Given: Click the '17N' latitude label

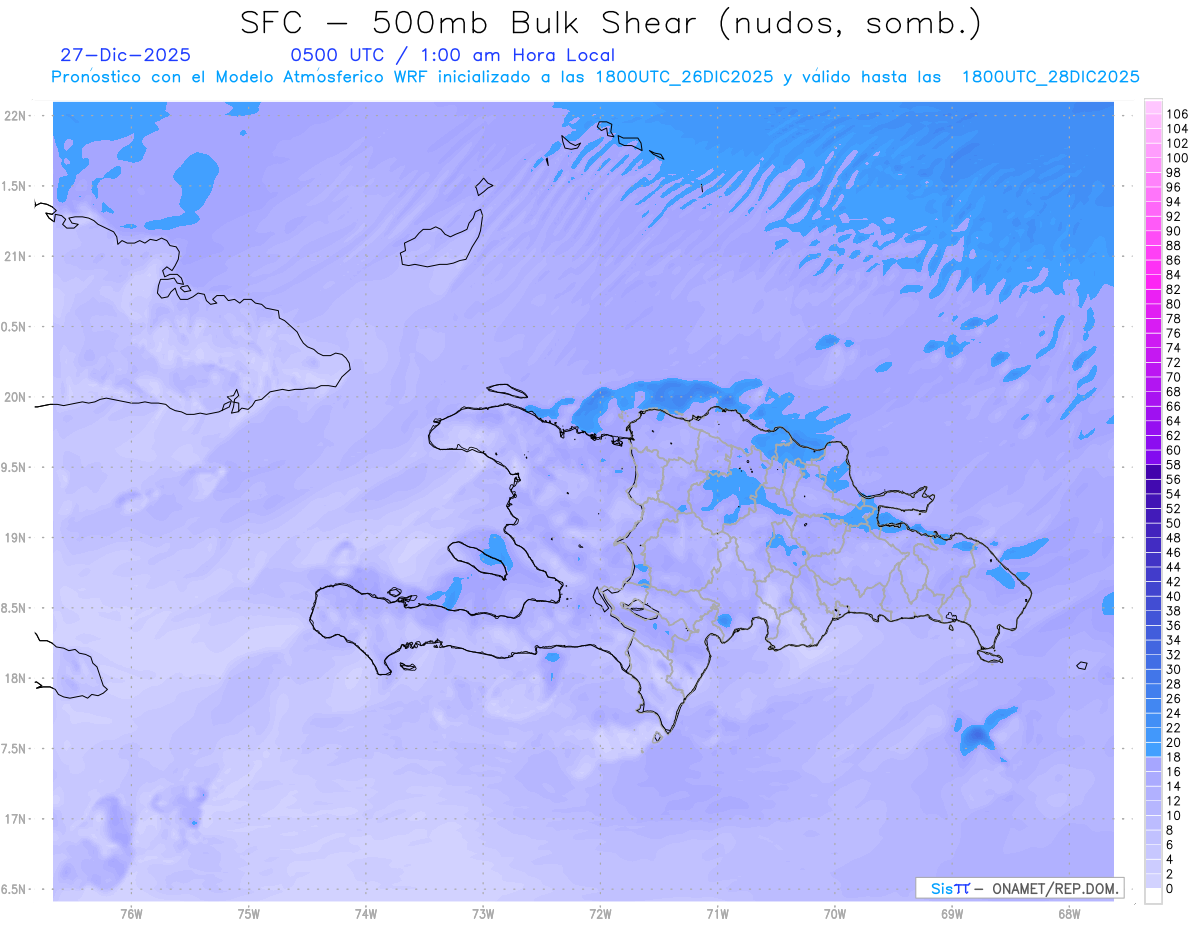Looking at the screenshot, I should point(15,819).
